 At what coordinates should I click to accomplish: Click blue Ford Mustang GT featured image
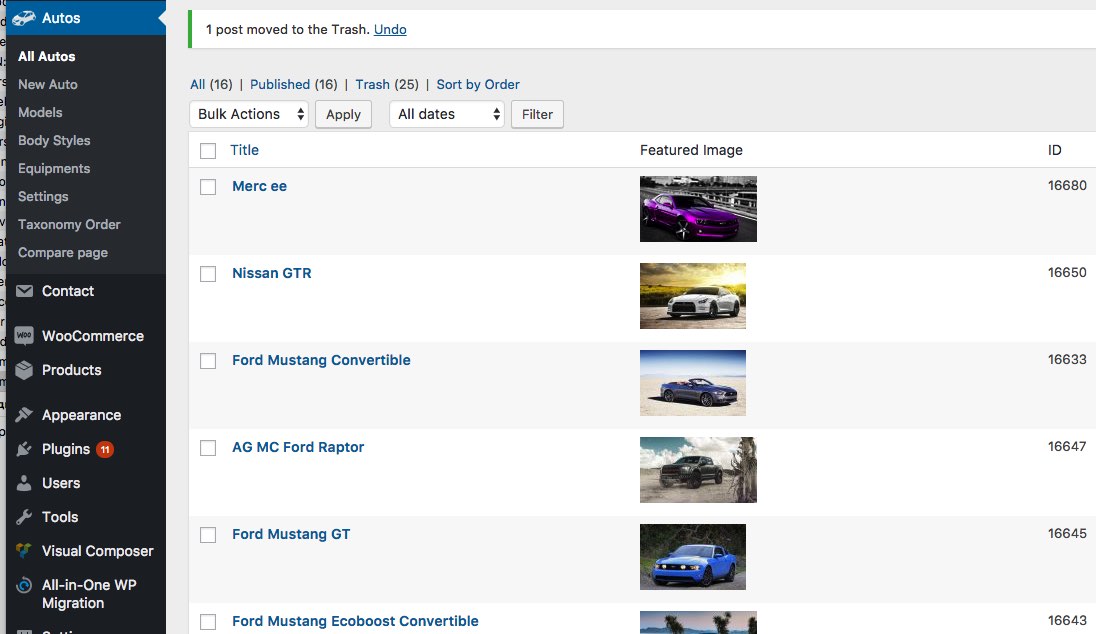pos(693,557)
